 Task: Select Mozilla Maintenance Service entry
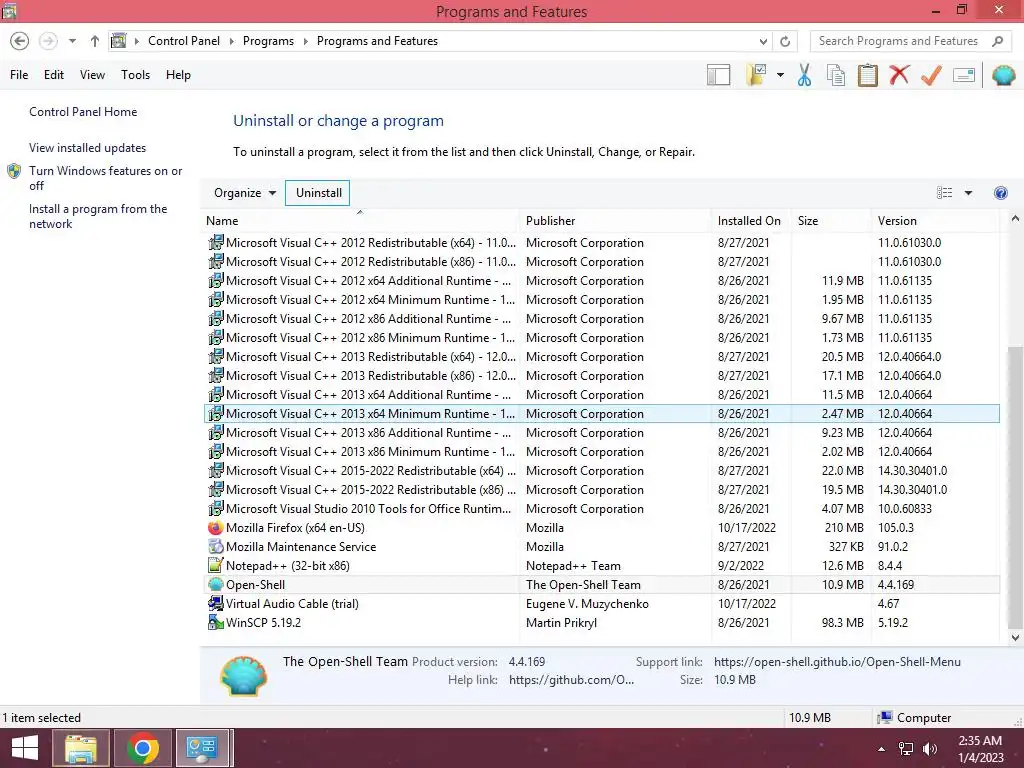point(601,547)
